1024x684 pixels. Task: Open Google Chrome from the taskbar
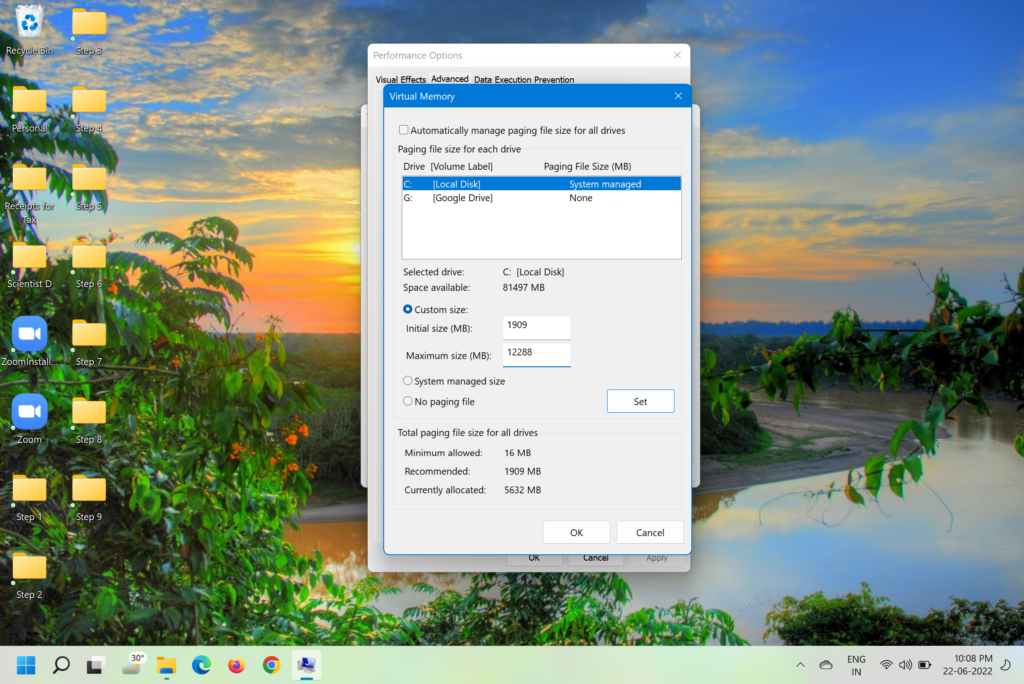pyautogui.click(x=271, y=665)
